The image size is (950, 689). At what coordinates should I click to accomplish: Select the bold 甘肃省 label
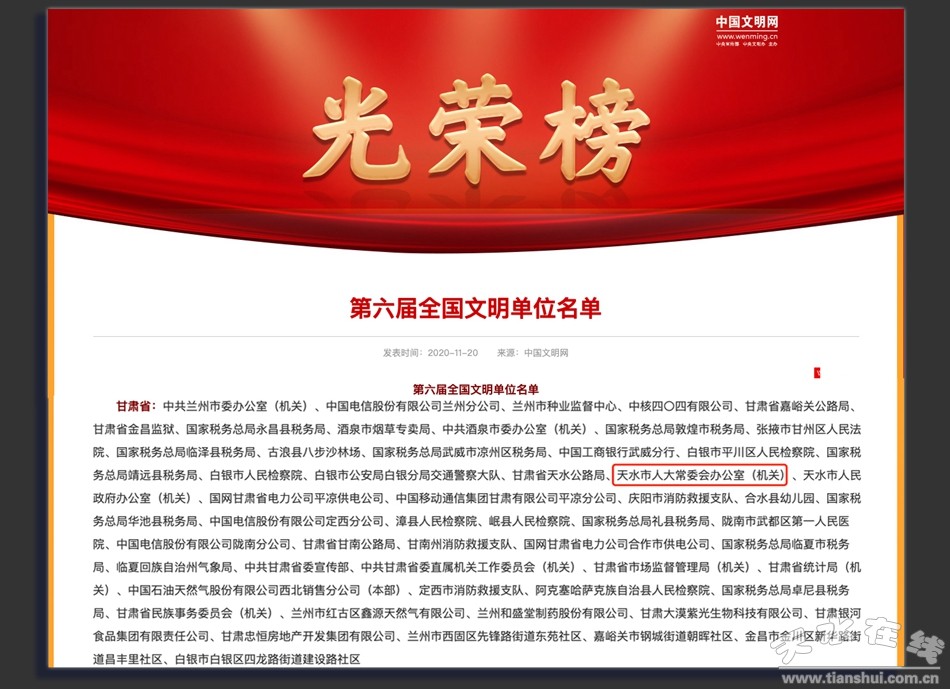click(133, 407)
